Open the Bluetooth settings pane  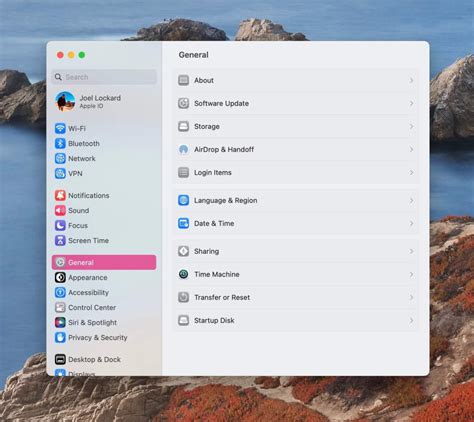104,143
